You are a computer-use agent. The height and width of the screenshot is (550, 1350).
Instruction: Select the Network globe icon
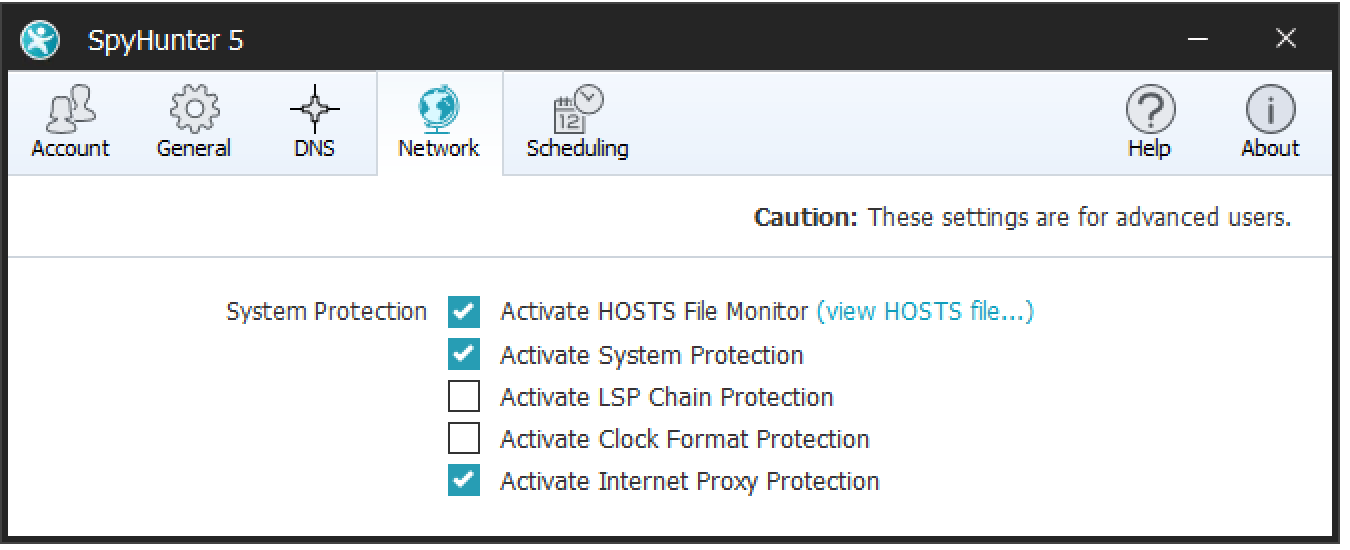pyautogui.click(x=439, y=110)
